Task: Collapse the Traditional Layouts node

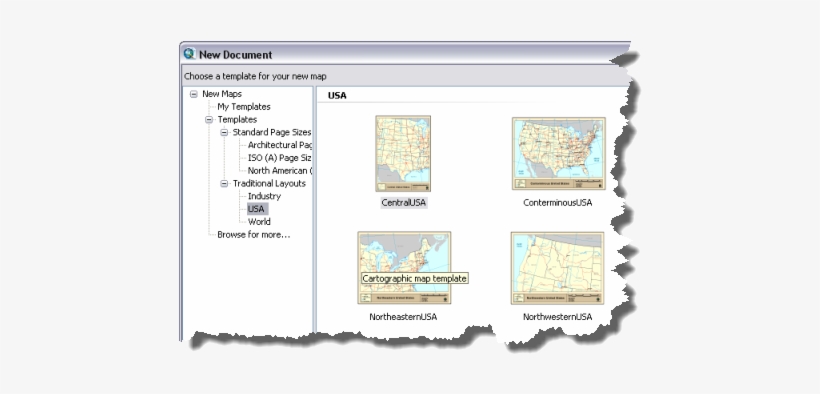Action: 224,184
